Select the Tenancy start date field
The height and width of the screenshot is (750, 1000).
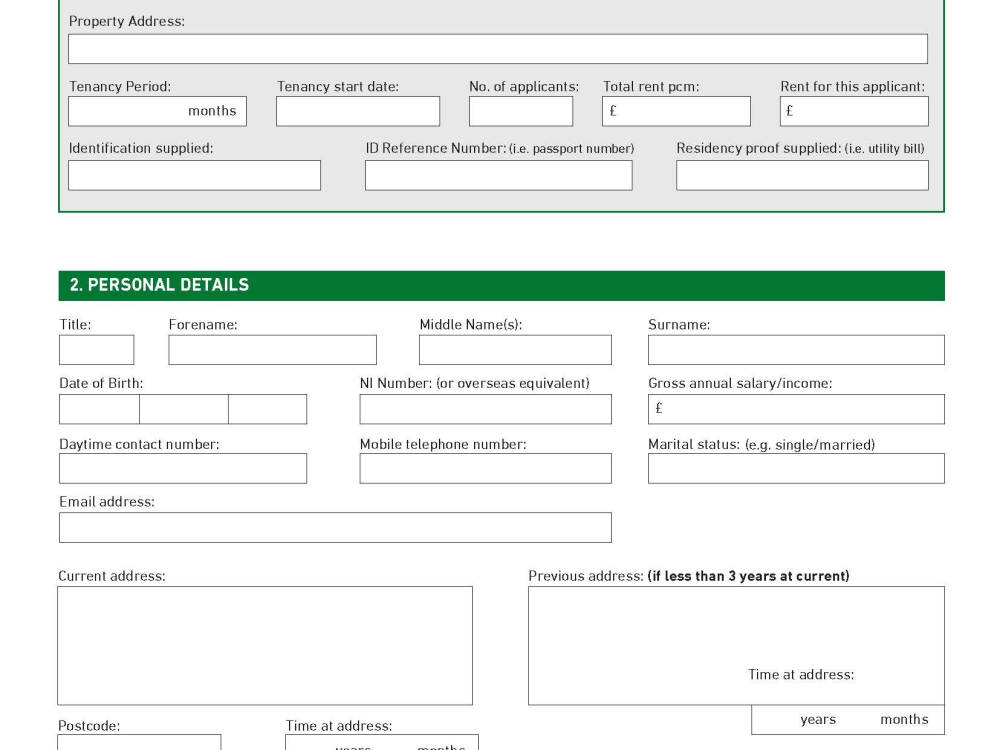(357, 110)
